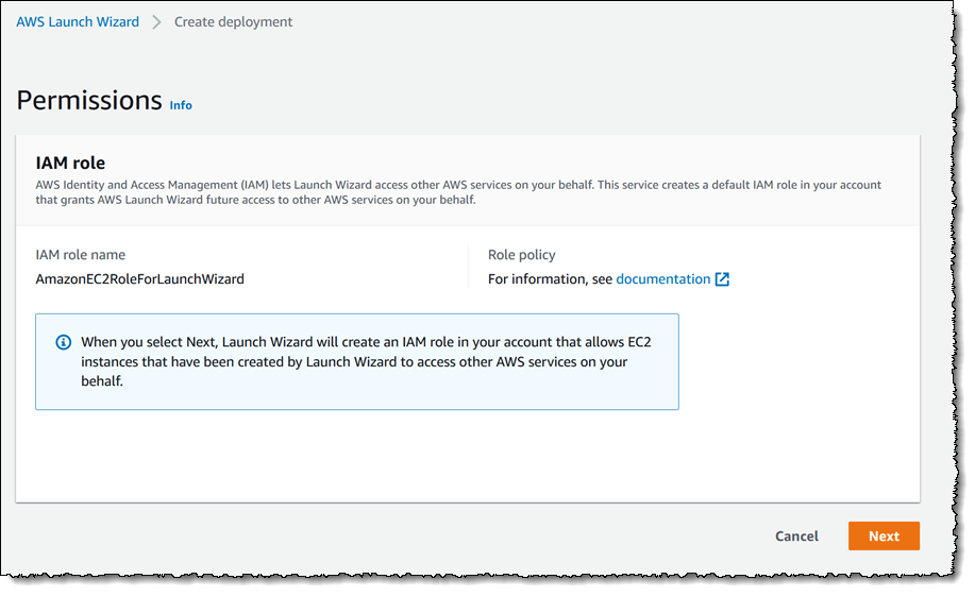Open the role policy documentation link

pyautogui.click(x=663, y=279)
